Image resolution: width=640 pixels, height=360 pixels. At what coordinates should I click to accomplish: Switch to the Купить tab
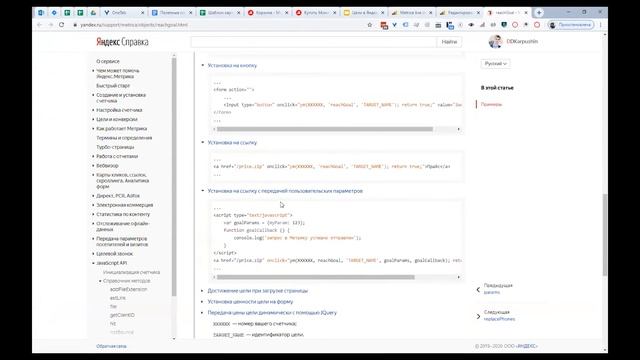(315, 13)
